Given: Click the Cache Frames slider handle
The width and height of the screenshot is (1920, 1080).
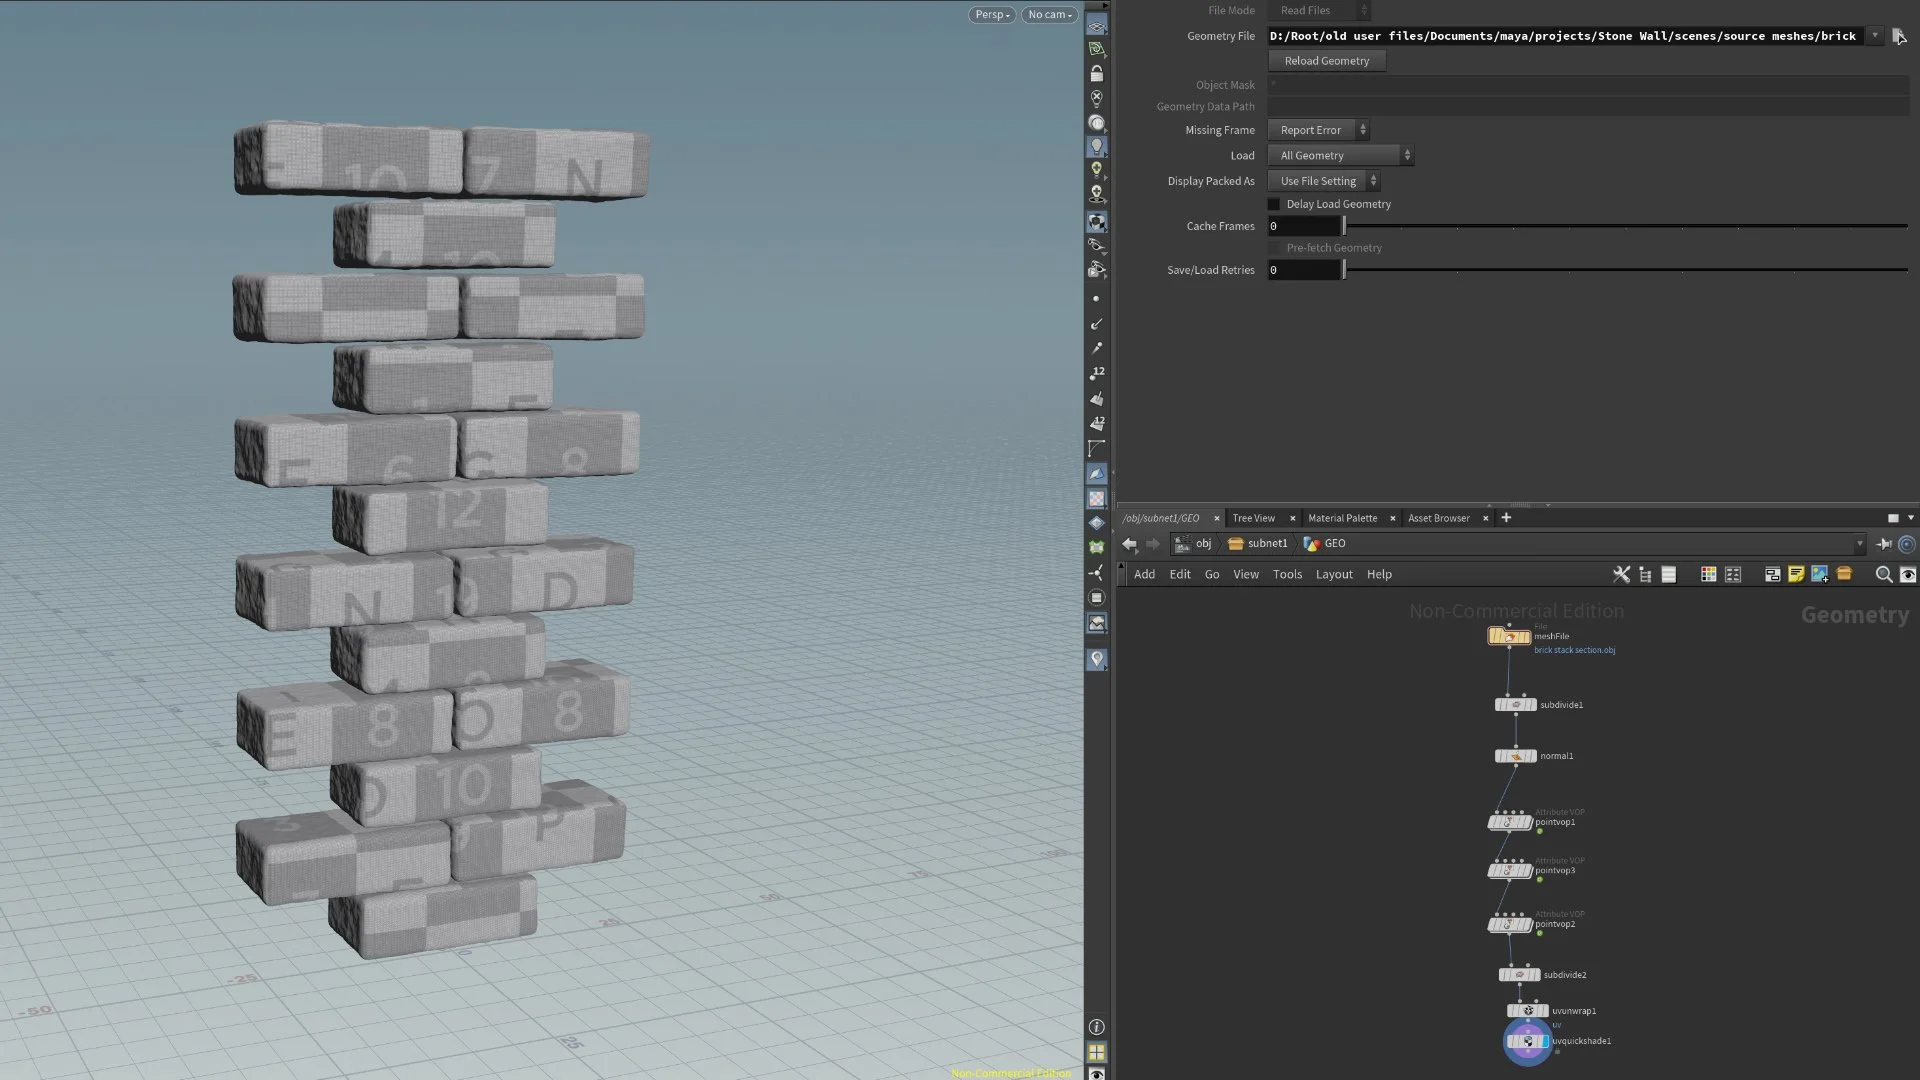Looking at the screenshot, I should click(1344, 226).
